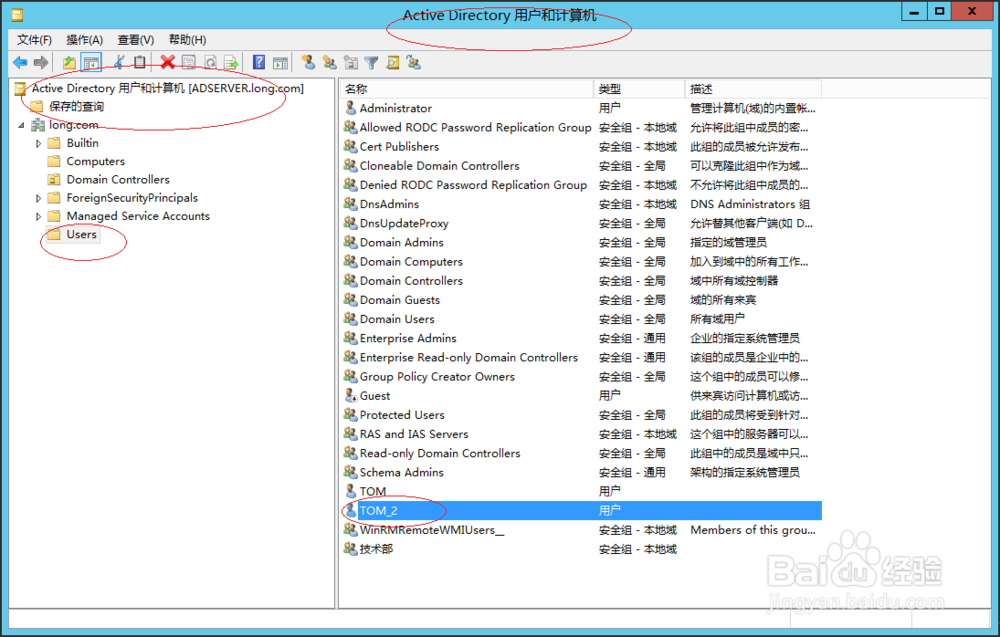Click the add-to-group toolbar icon
The width and height of the screenshot is (1000, 637).
[414, 62]
